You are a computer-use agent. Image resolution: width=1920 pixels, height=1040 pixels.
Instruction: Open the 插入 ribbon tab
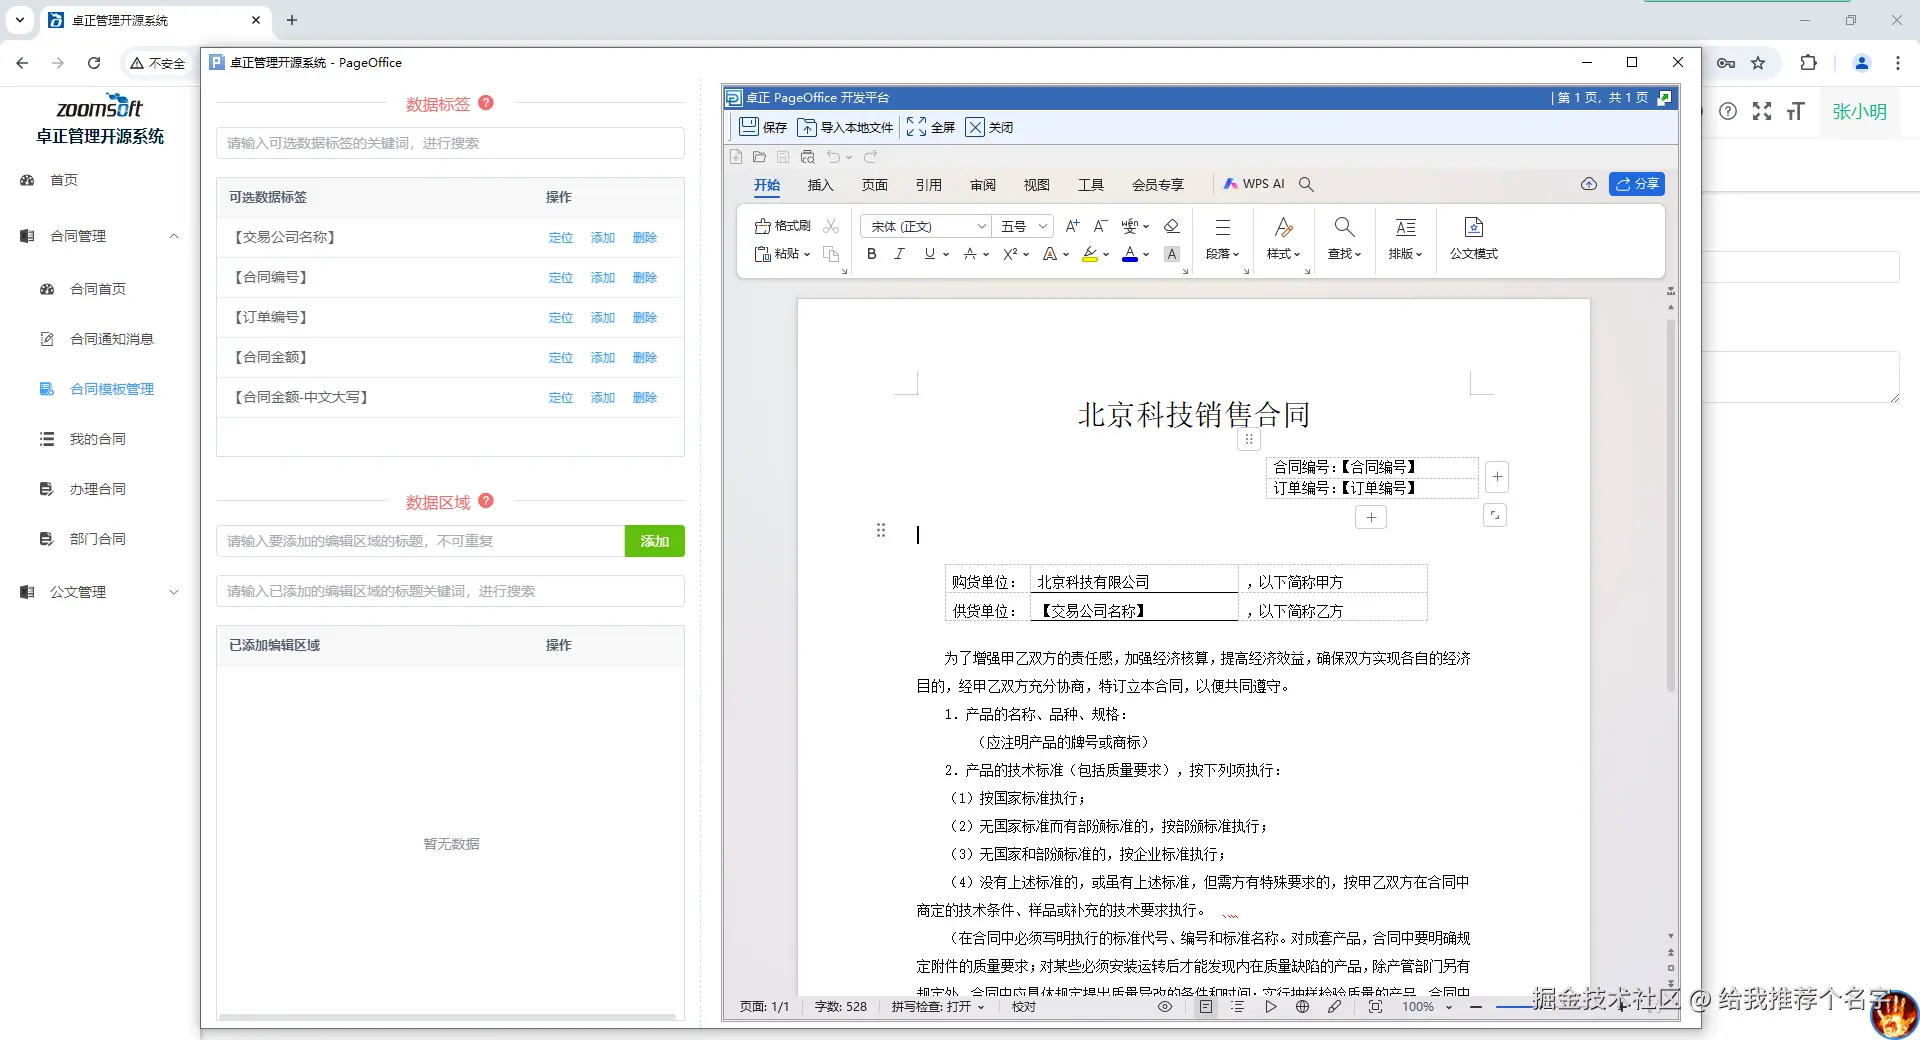coord(820,184)
